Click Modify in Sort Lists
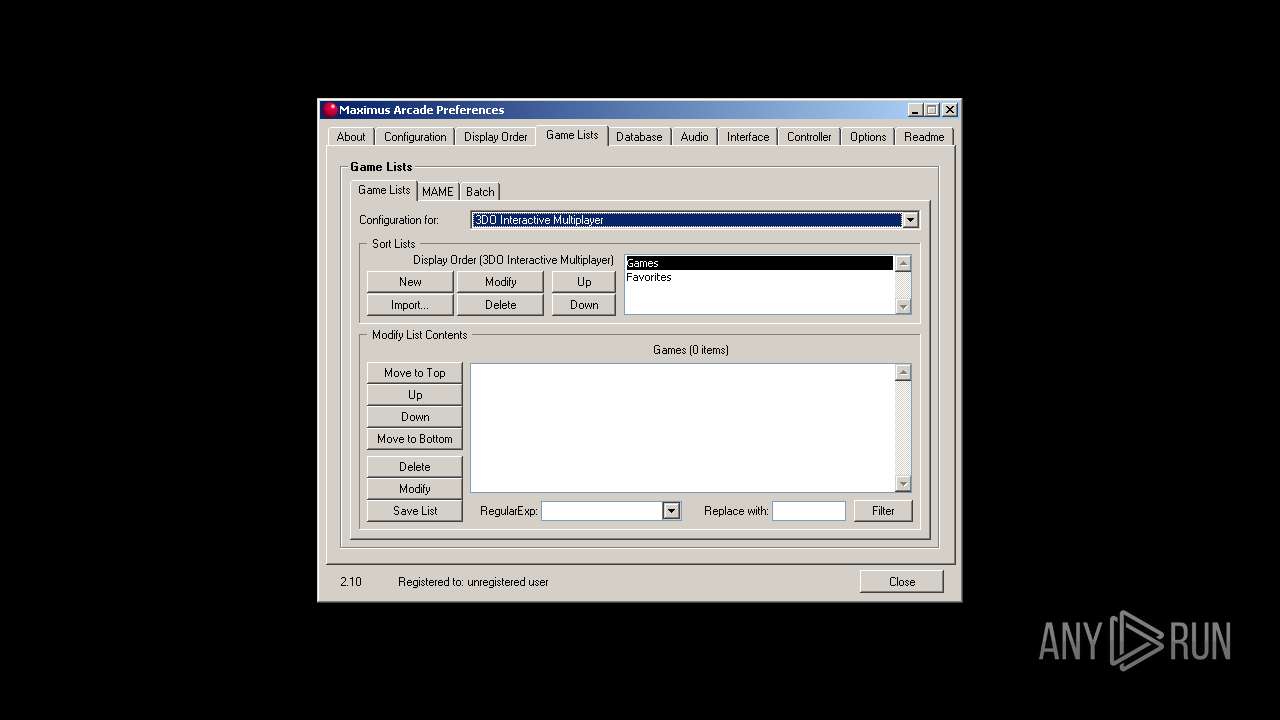Screen dimensions: 1280x720 point(500,282)
